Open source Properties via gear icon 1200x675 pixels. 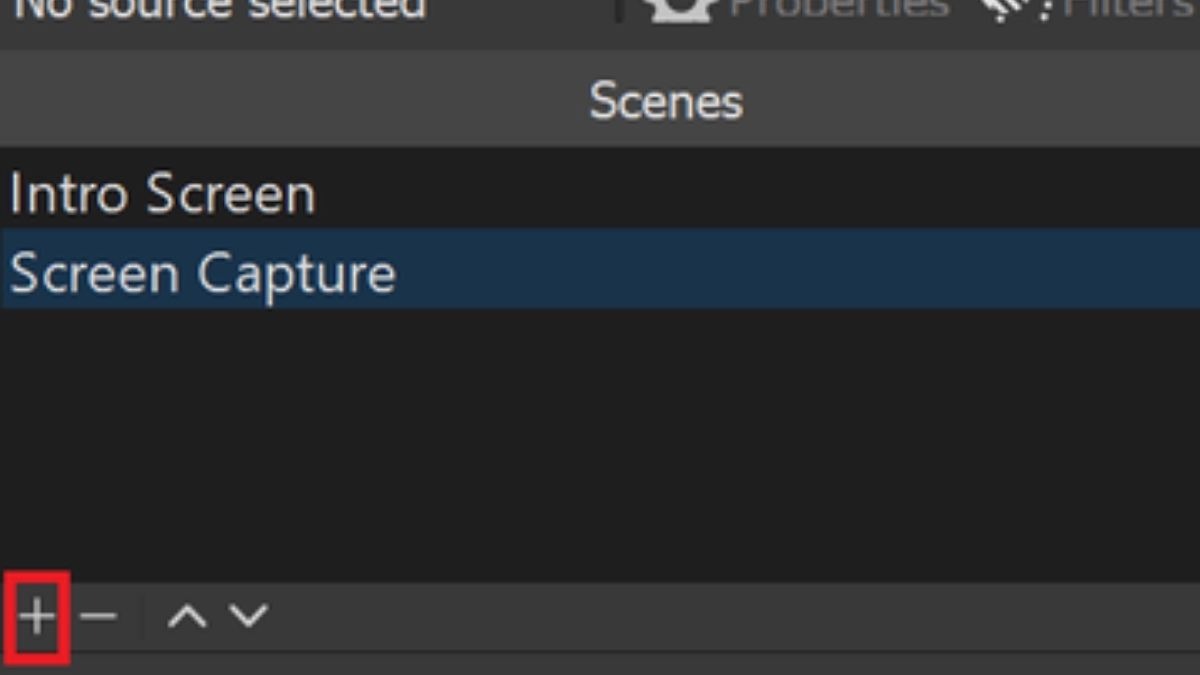[680, 10]
